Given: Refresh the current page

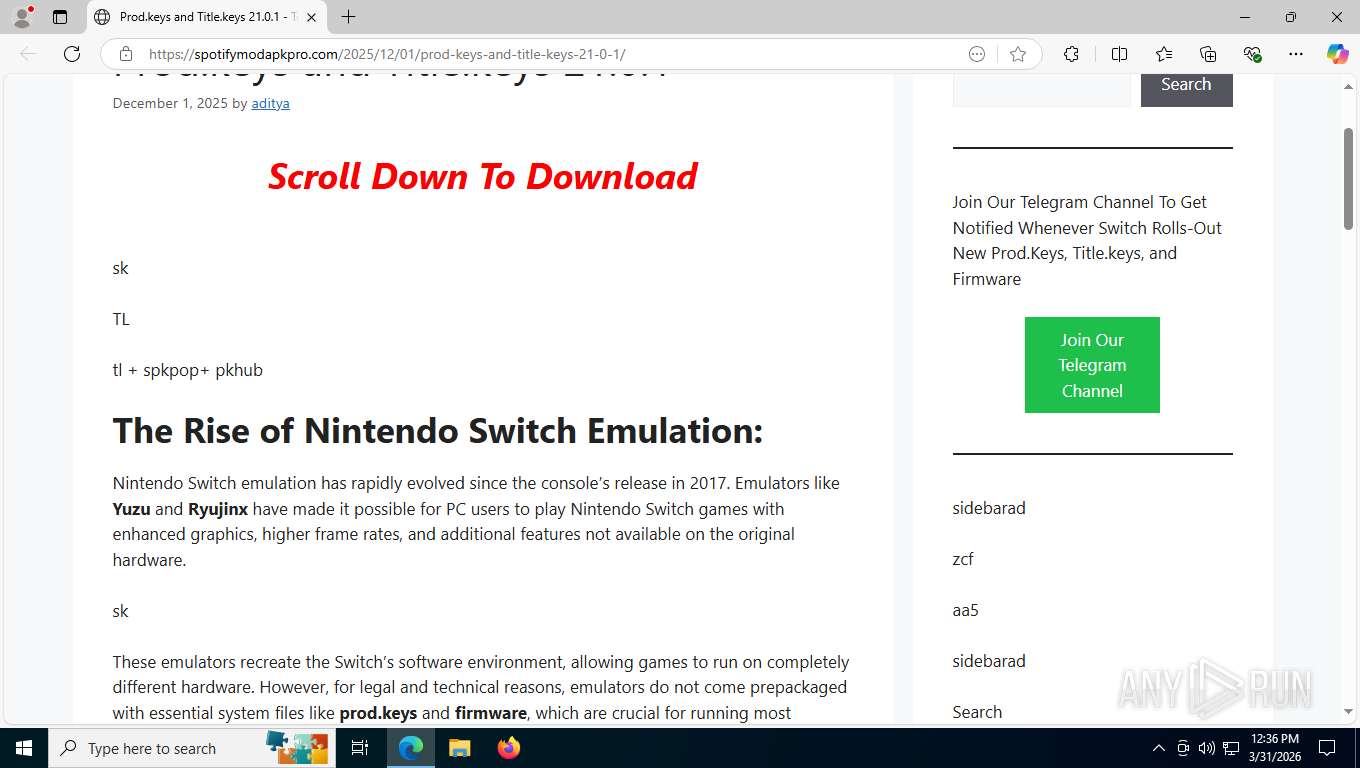Looking at the screenshot, I should click(72, 54).
